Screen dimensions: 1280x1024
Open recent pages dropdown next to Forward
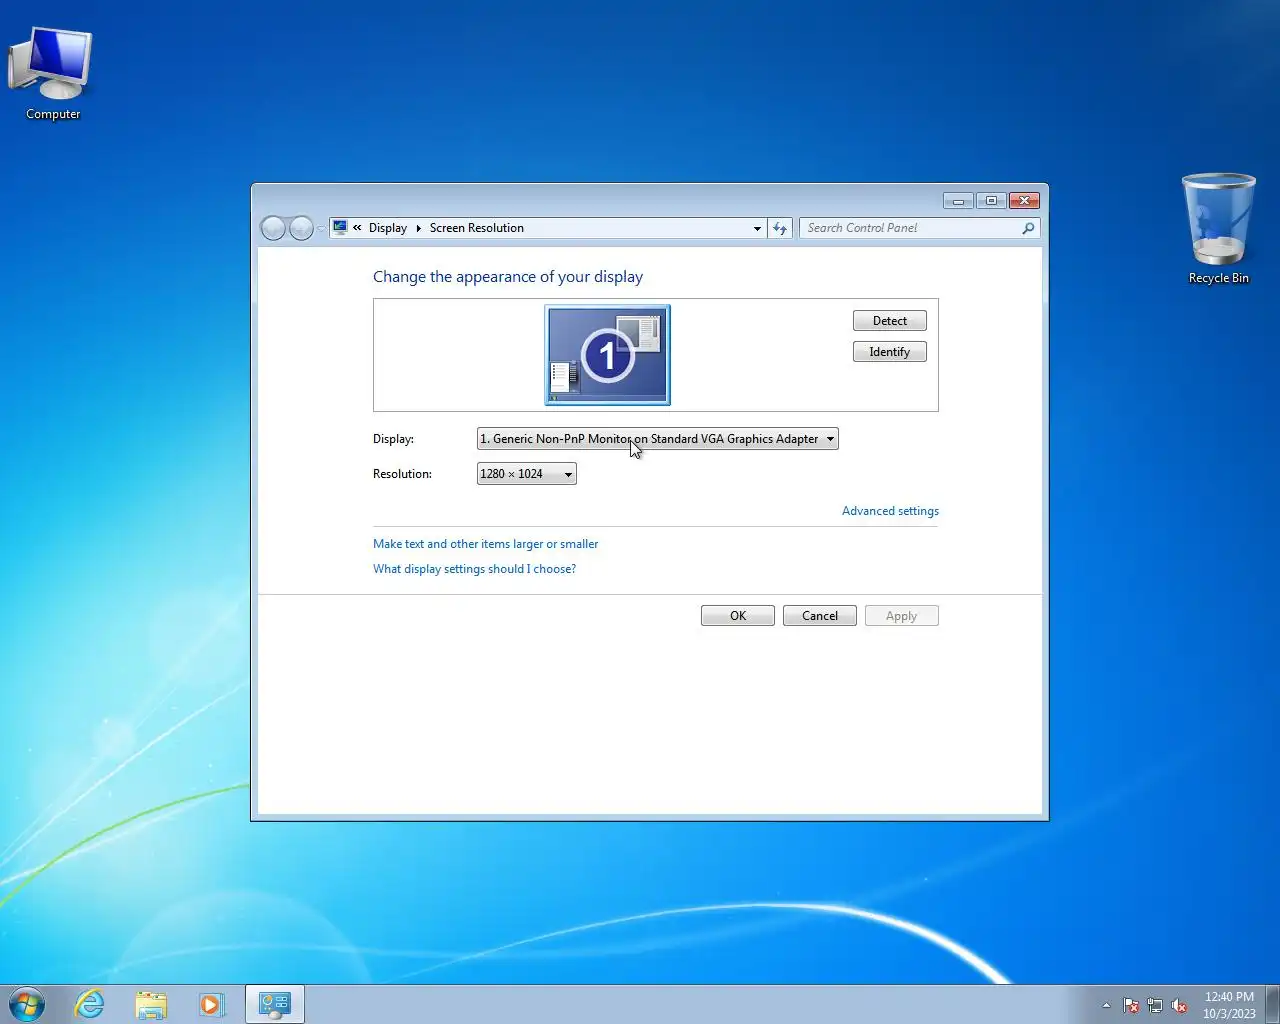[321, 229]
